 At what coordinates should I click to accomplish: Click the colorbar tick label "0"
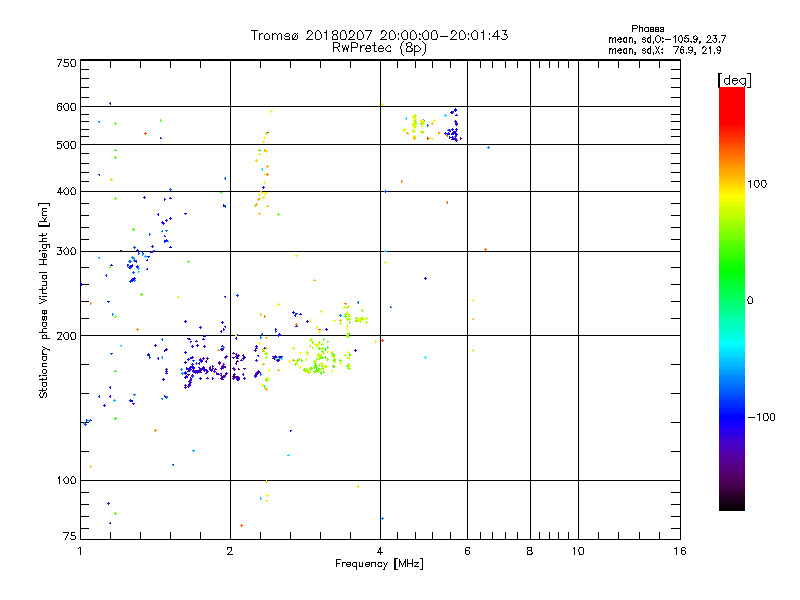pos(750,301)
